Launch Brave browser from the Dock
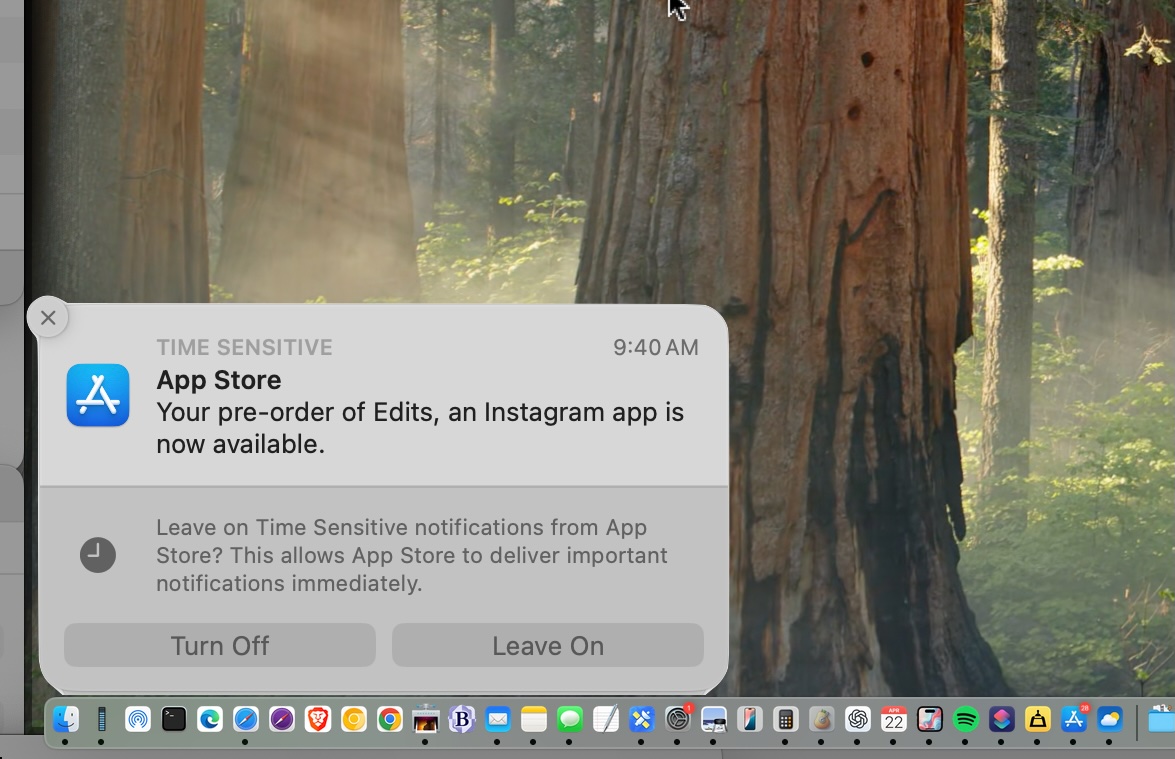 tap(318, 719)
